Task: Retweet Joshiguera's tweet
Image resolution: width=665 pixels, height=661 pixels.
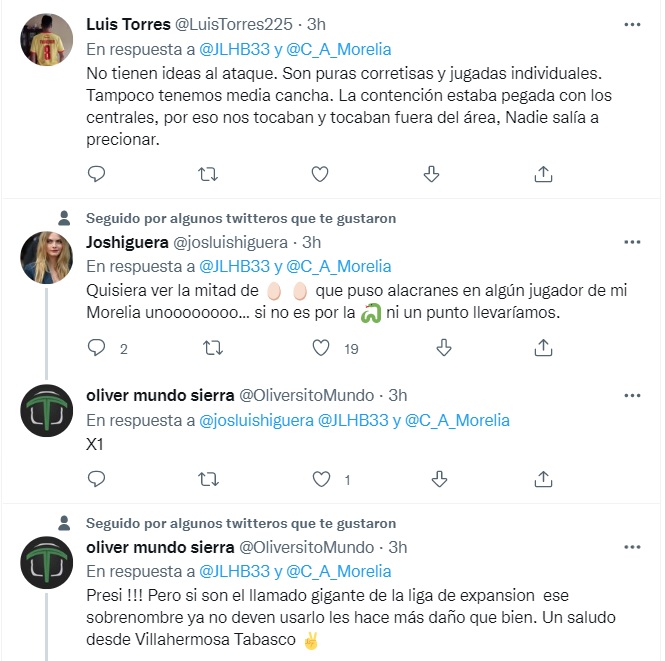Action: click(x=212, y=347)
